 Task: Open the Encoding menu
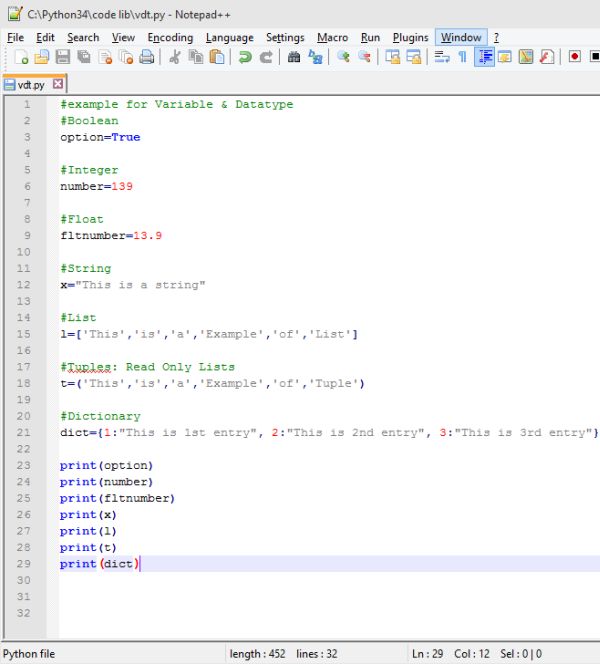click(170, 38)
